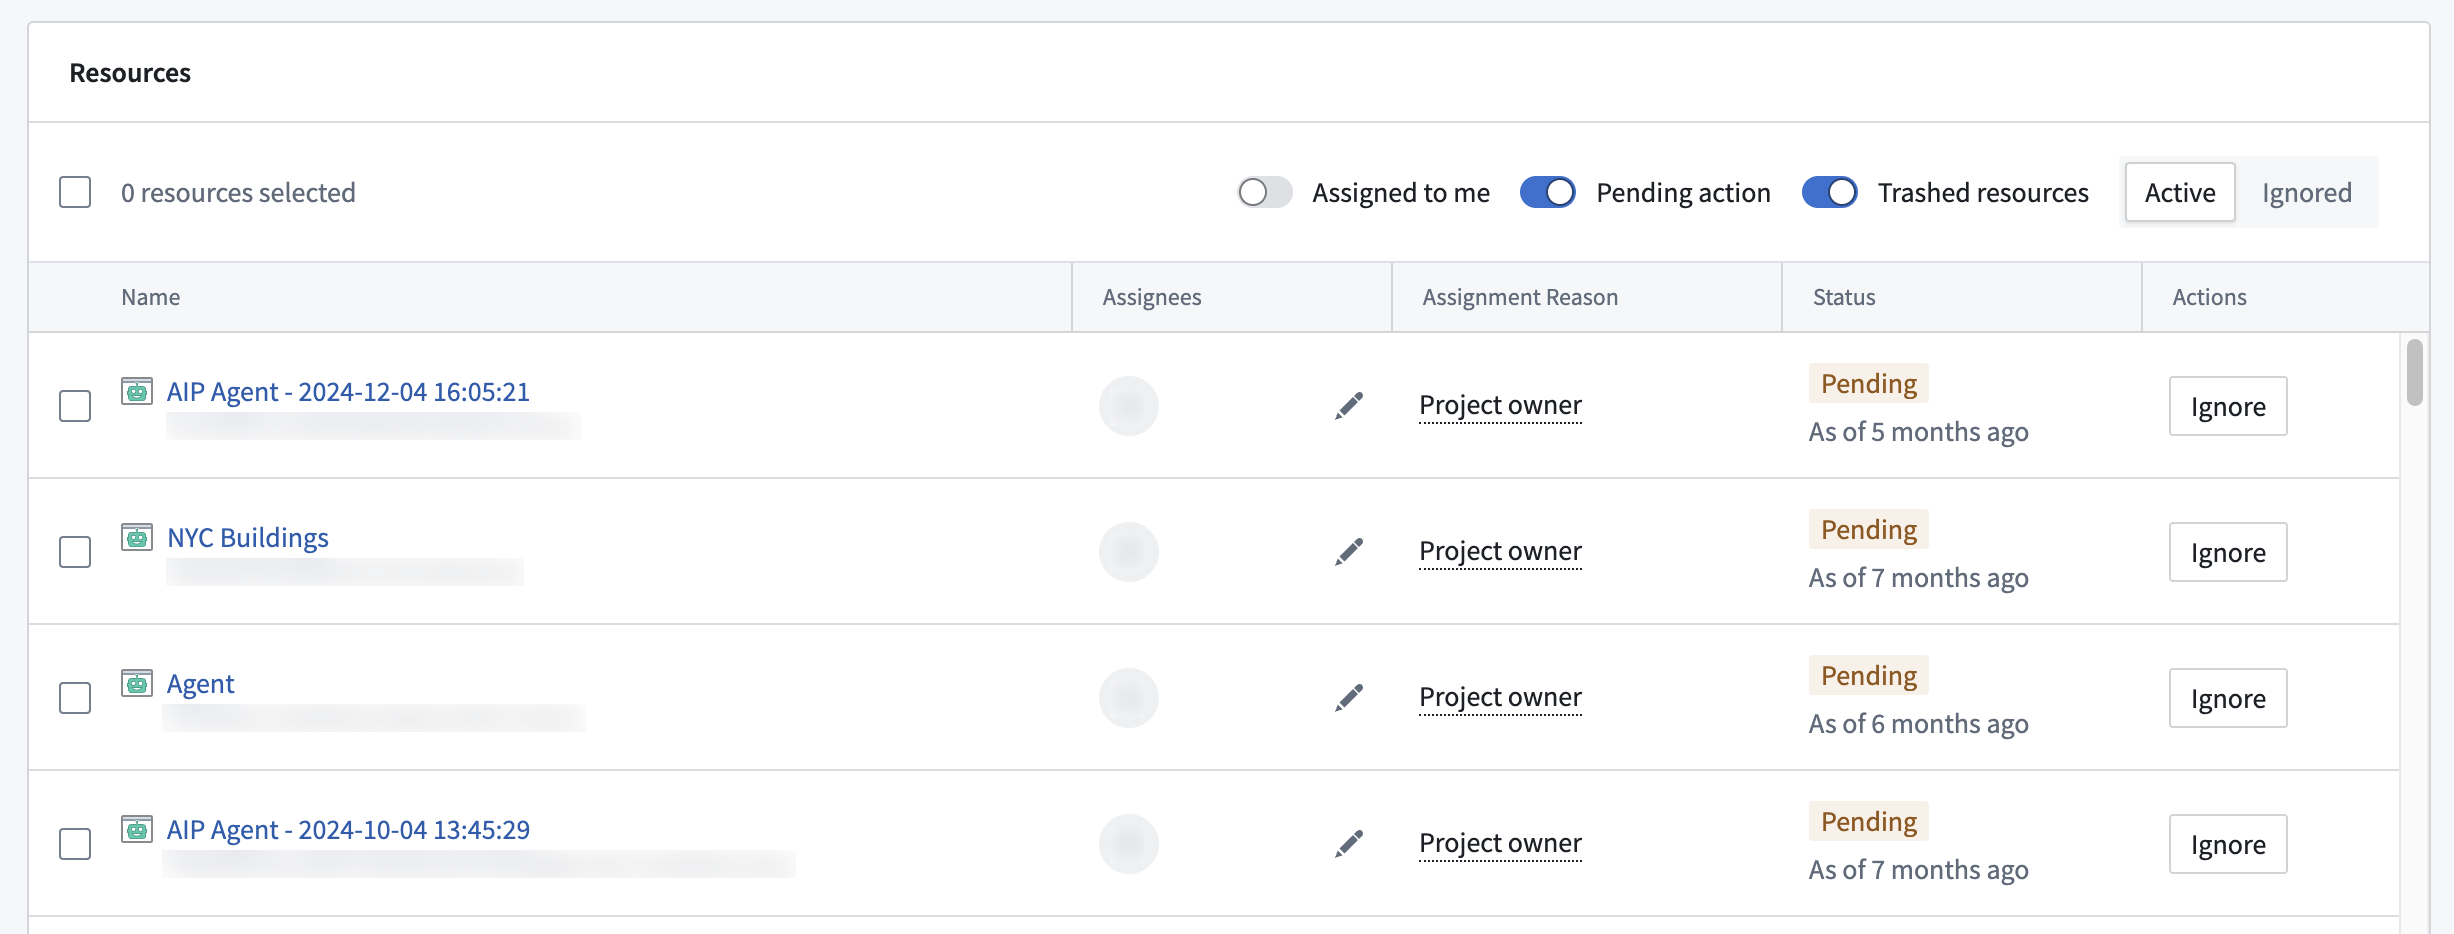Click the robot icon beside AIP Agent - 2024-10-04

tap(137, 829)
